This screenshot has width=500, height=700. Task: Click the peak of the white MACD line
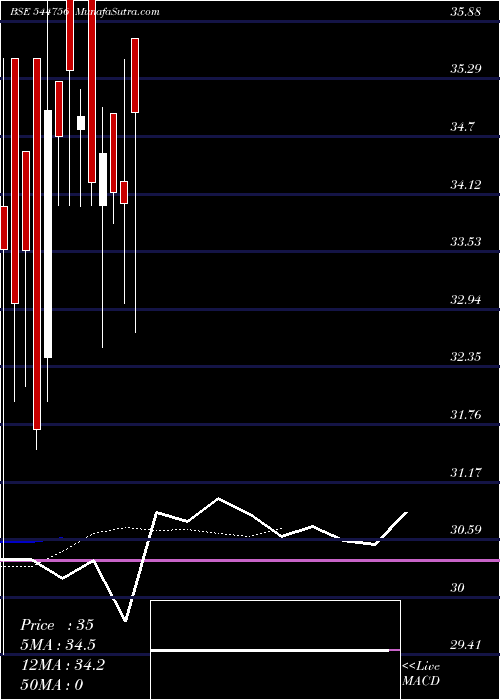click(x=218, y=498)
